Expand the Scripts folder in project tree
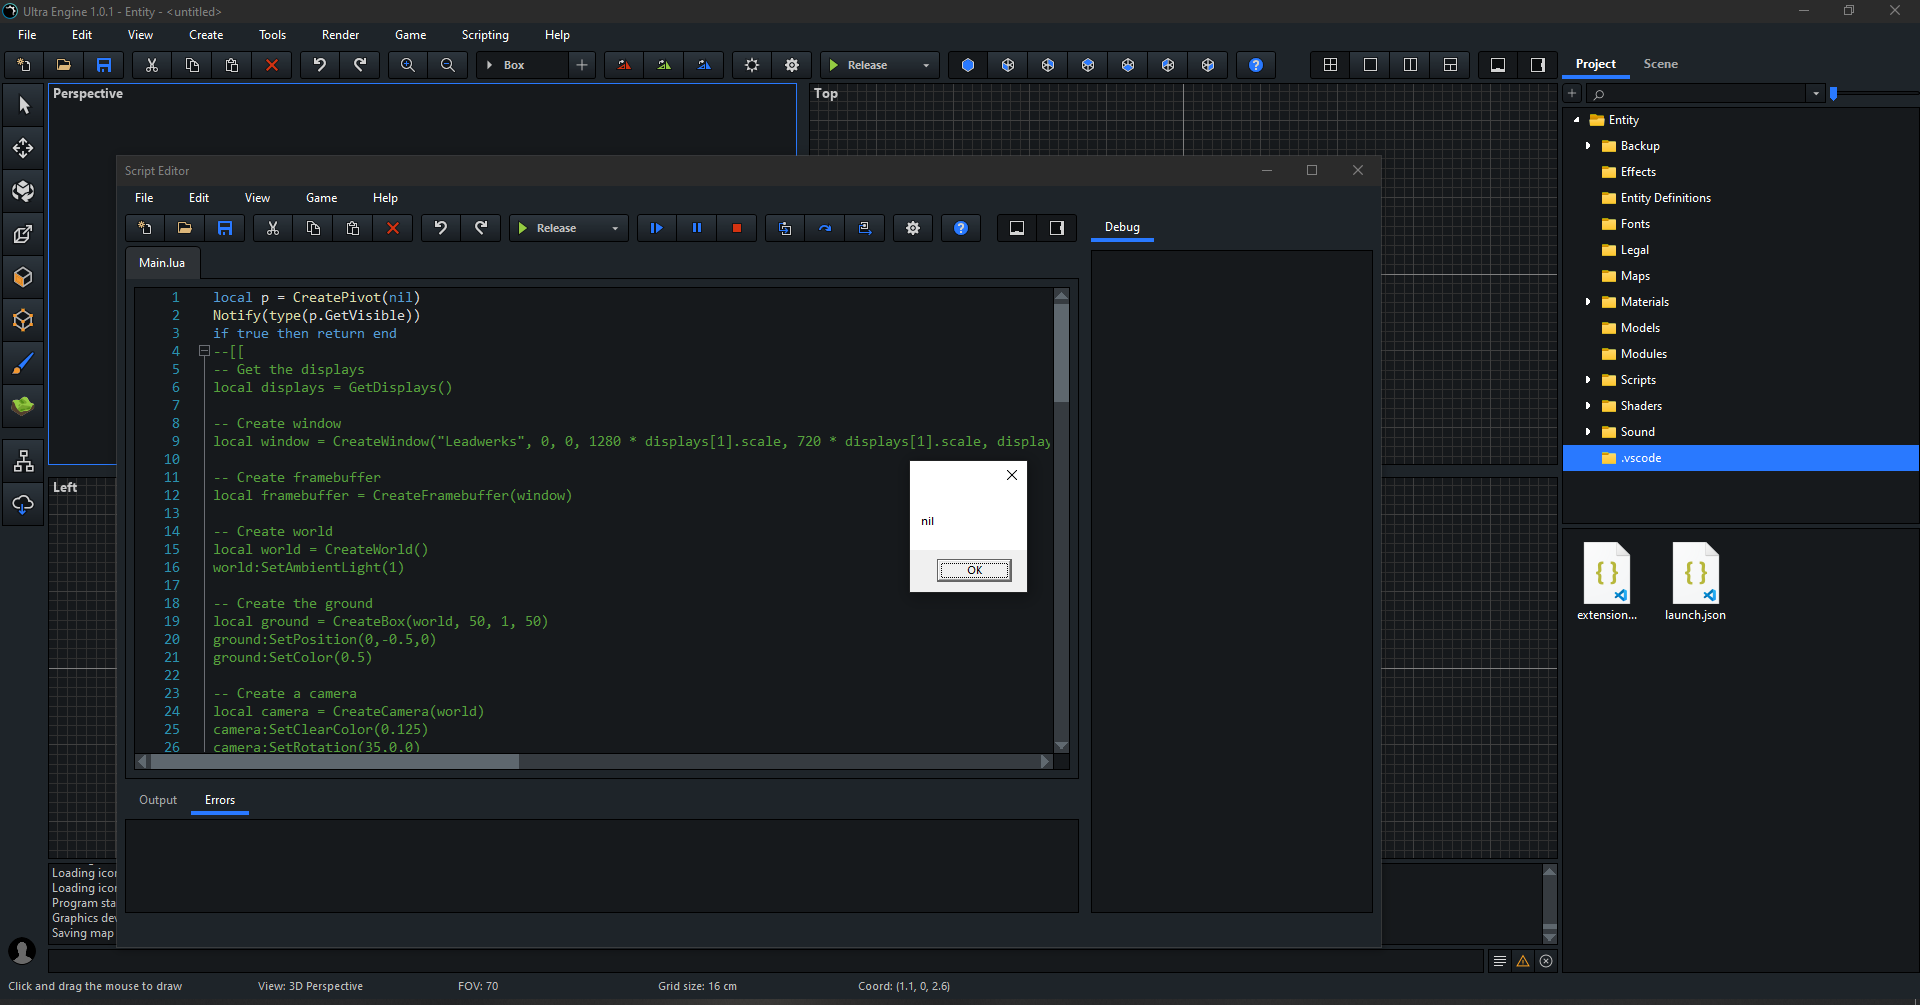The width and height of the screenshot is (1920, 1005). click(1588, 380)
